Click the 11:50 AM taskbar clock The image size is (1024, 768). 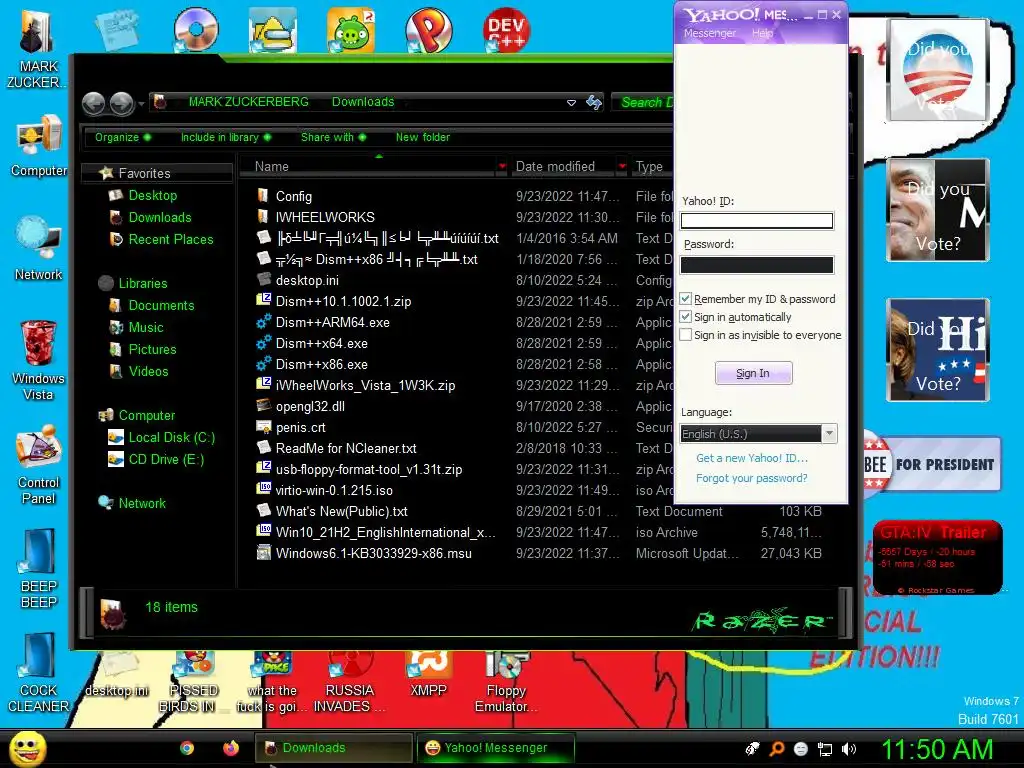[x=937, y=749]
